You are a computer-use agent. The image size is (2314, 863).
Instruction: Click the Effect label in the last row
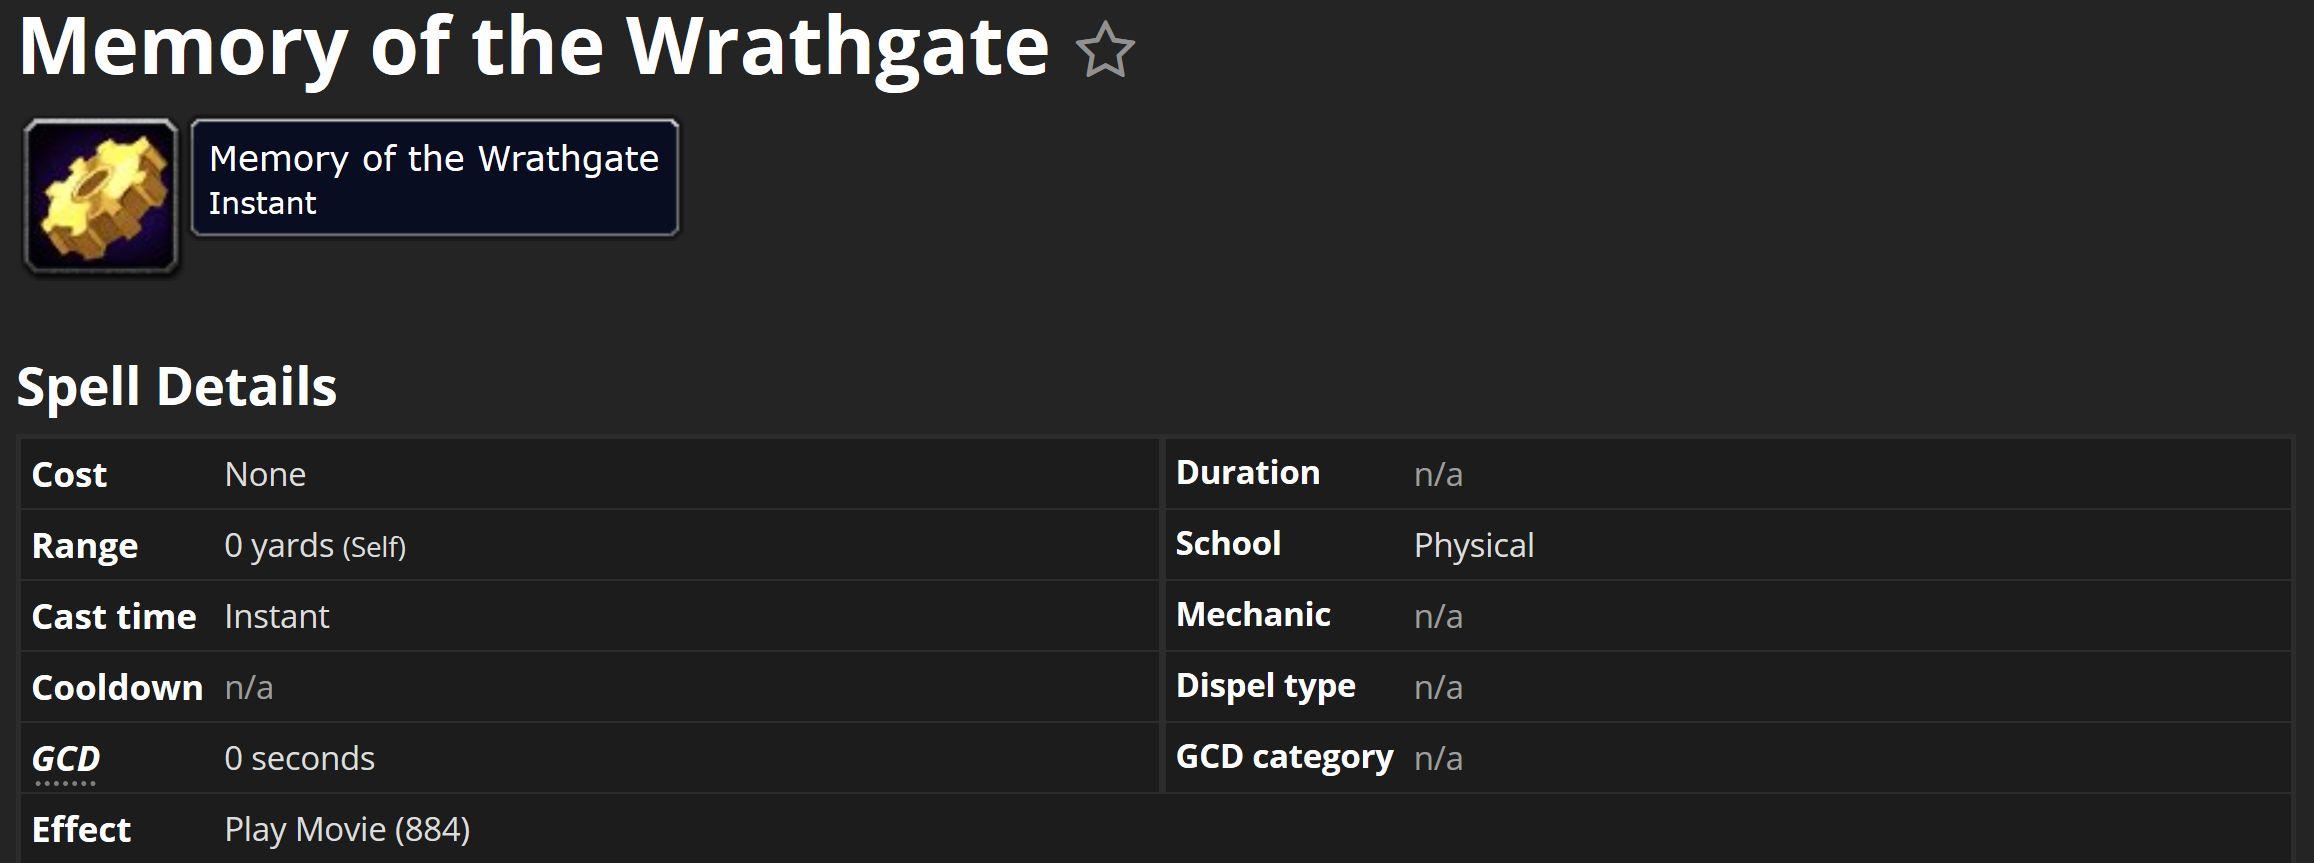[81, 829]
